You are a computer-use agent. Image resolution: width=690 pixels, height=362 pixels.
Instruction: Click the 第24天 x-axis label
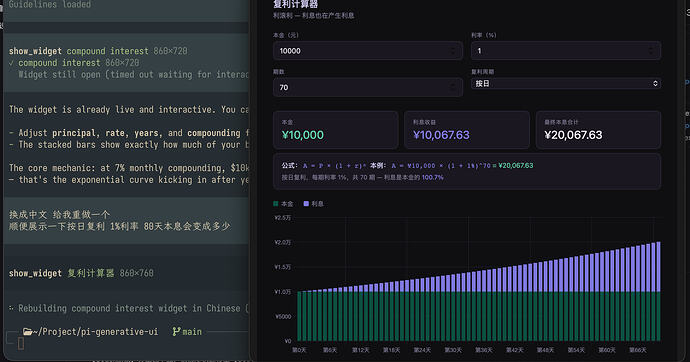click(x=422, y=350)
